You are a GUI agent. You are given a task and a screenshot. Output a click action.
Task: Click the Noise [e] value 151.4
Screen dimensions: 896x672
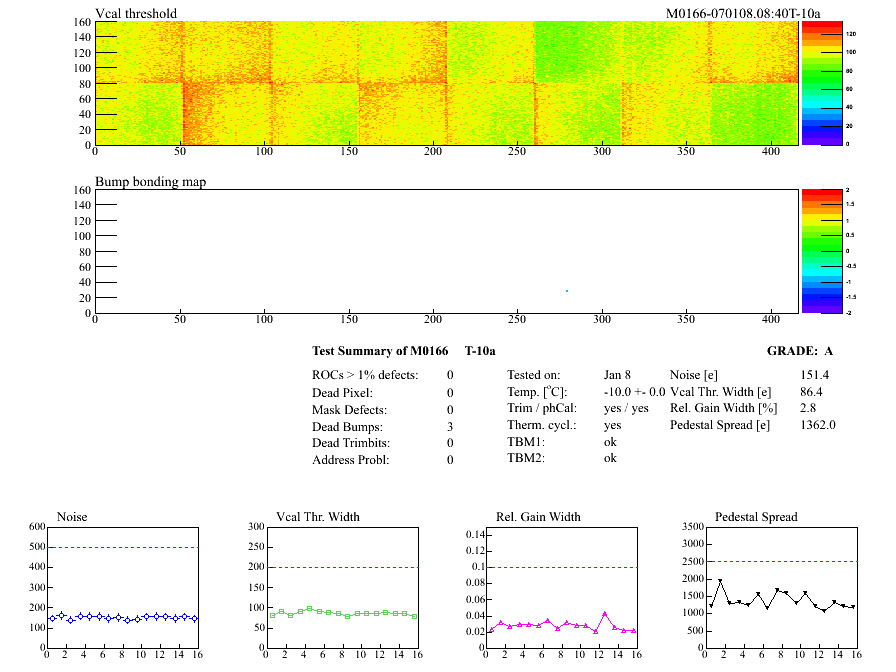tap(814, 375)
